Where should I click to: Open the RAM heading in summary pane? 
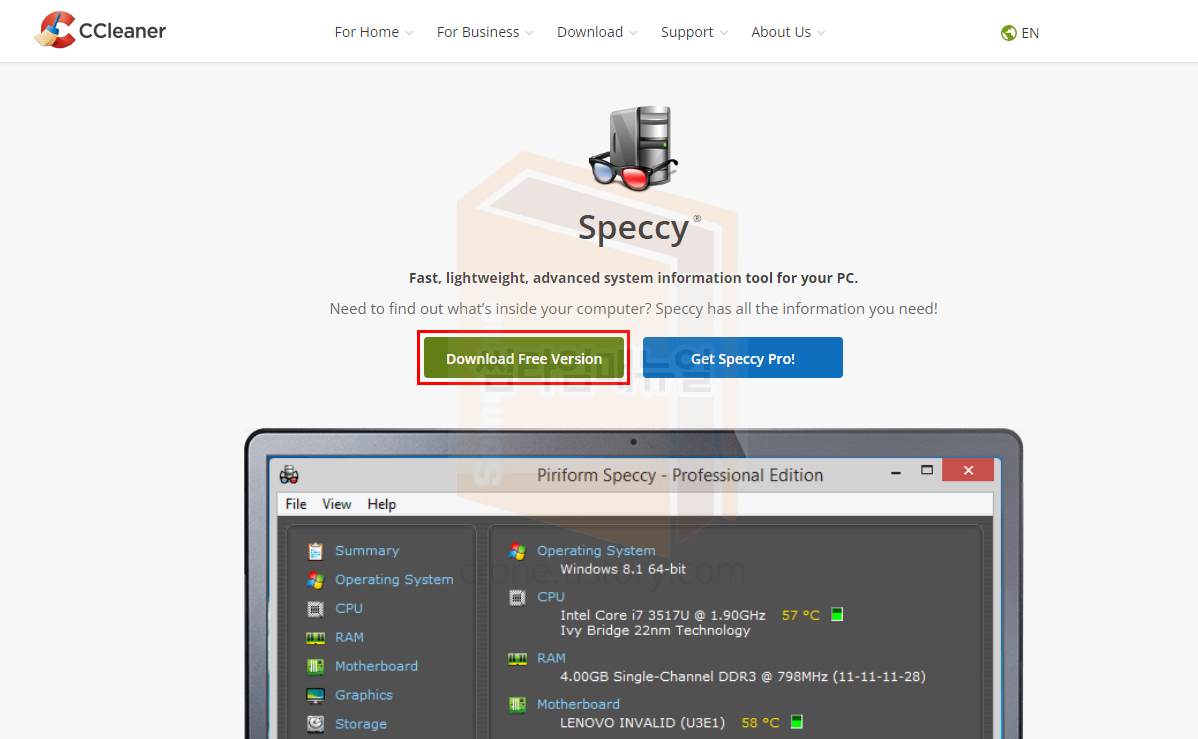(551, 658)
